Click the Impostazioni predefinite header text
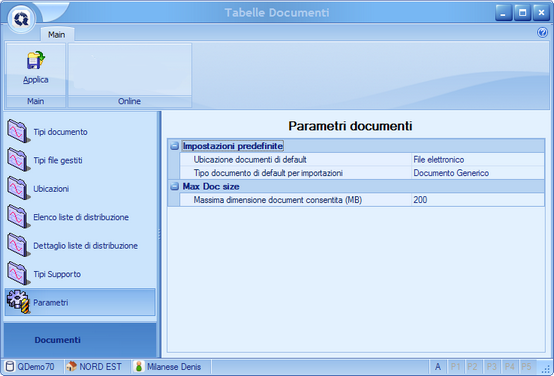Viewport: 554px width, 376px height. [x=232, y=146]
